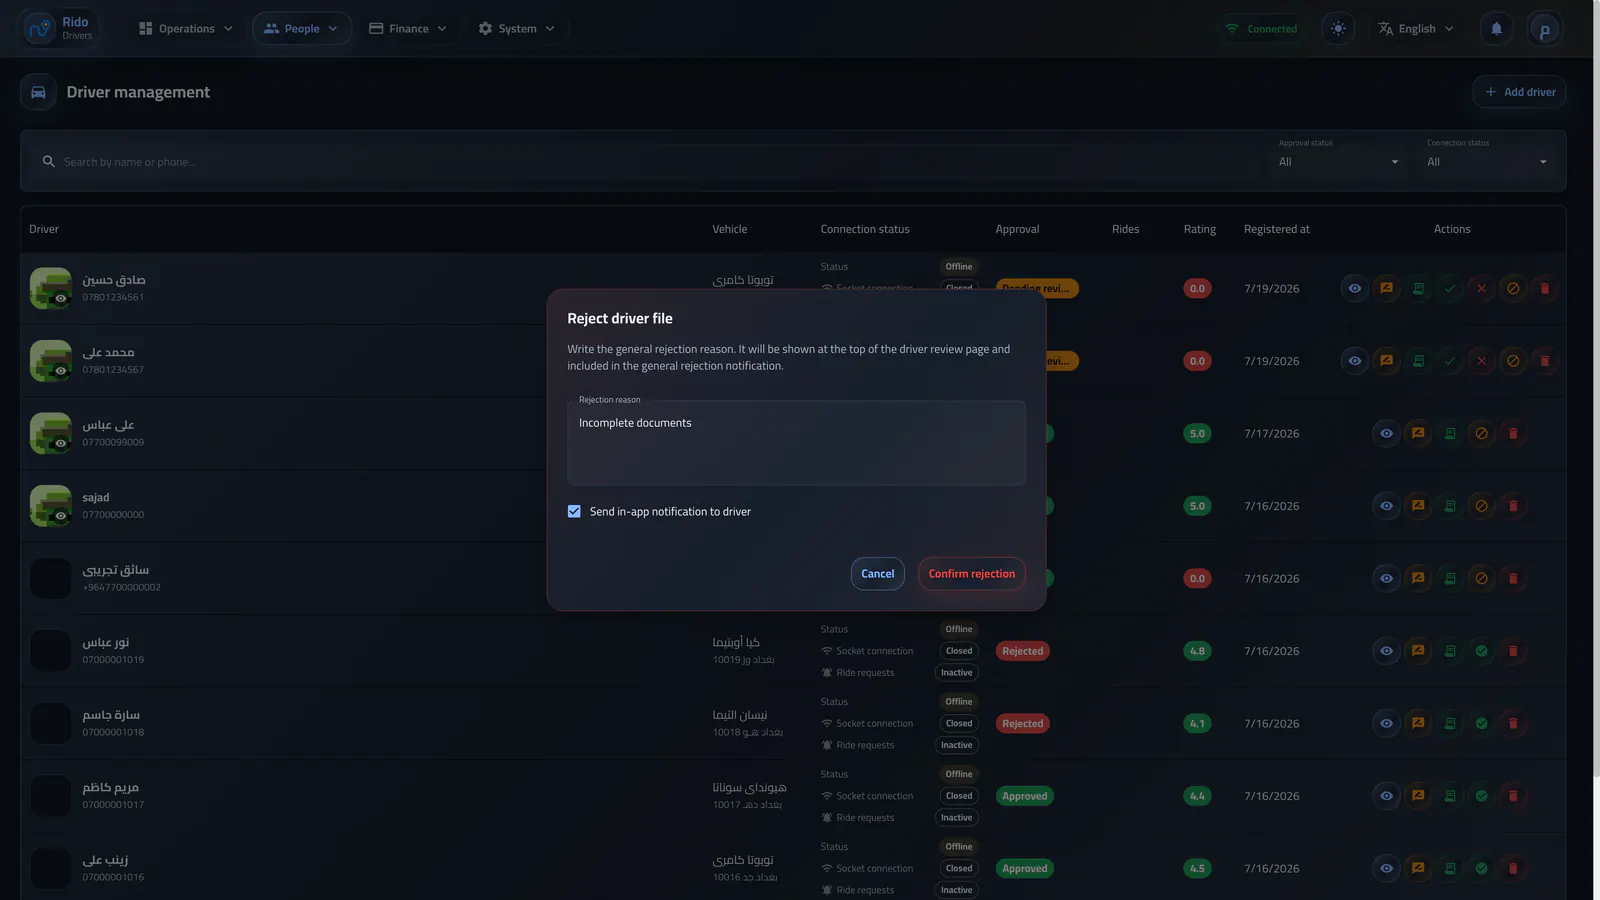The height and width of the screenshot is (900, 1600).
Task: Delete the driver with phone 07801234561
Action: 1545,288
